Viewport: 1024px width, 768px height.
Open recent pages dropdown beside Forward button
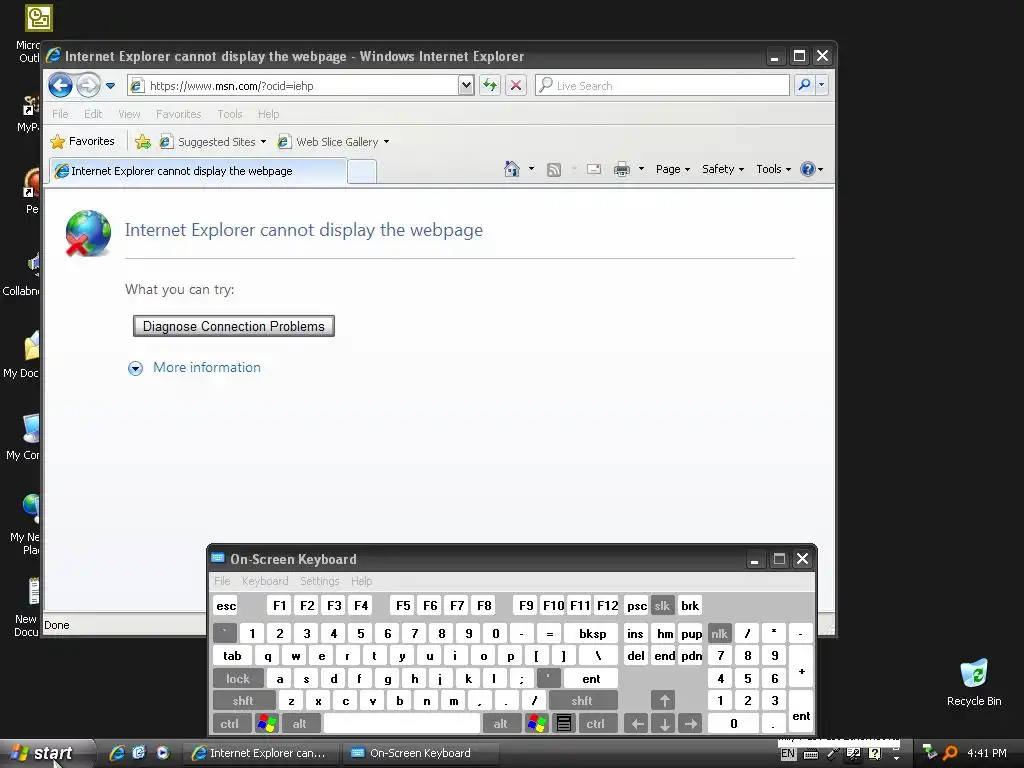[x=110, y=86]
